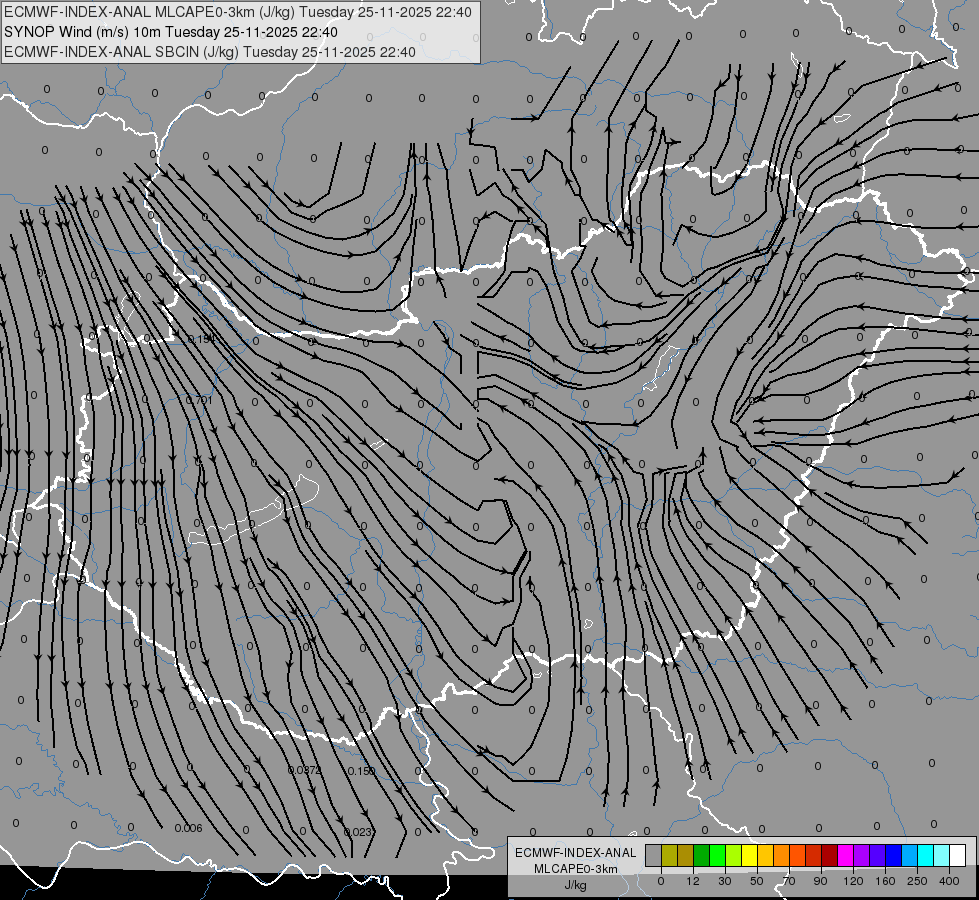This screenshot has width=979, height=900.
Task: Click the MLCAPE0-3km title line in the header
Action: pyautogui.click(x=238, y=12)
